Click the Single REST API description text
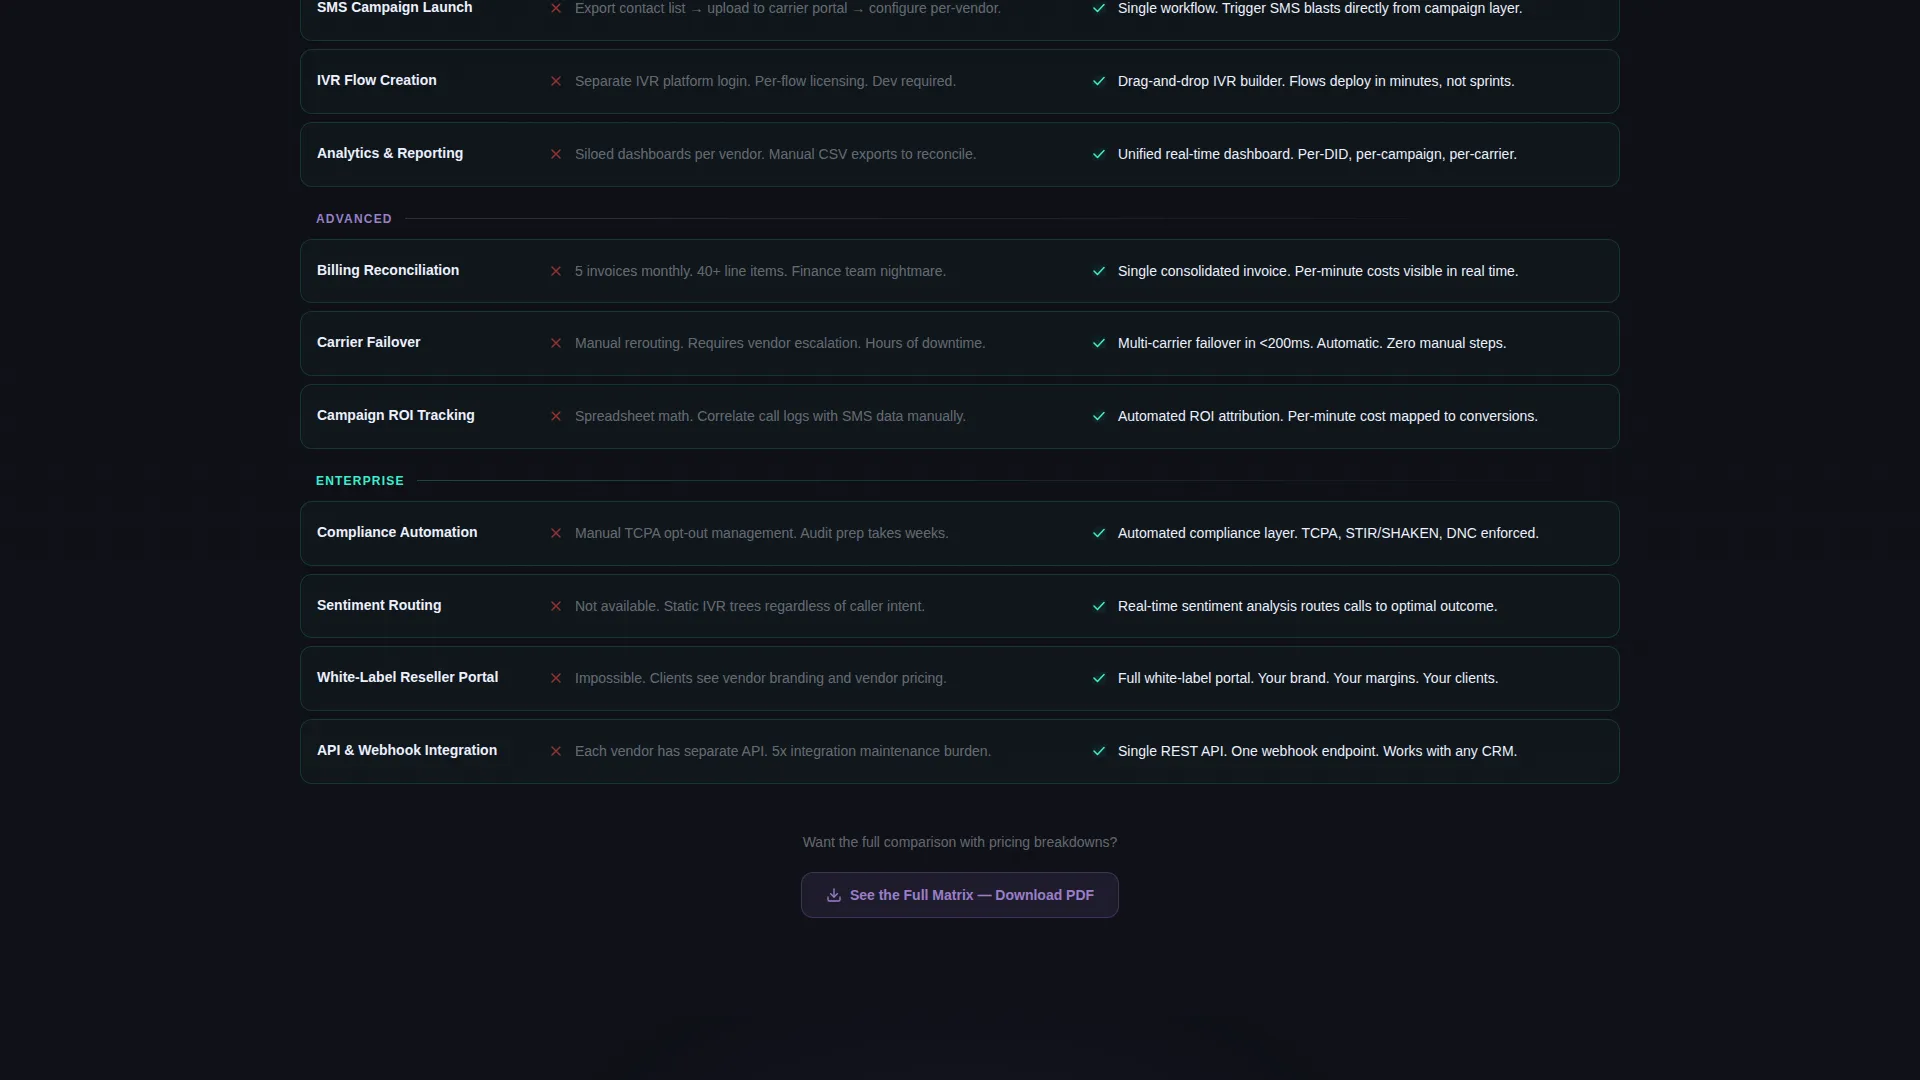 click(1317, 751)
